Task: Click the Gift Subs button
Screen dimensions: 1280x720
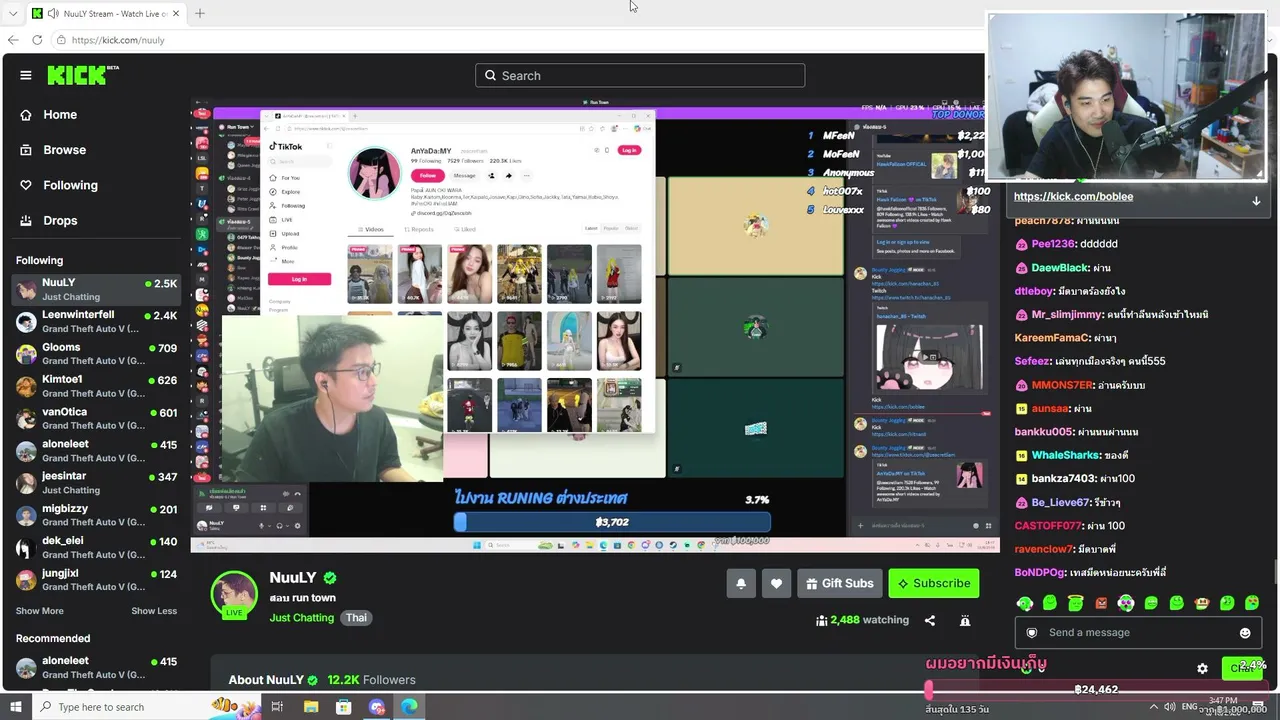Action: click(x=839, y=584)
